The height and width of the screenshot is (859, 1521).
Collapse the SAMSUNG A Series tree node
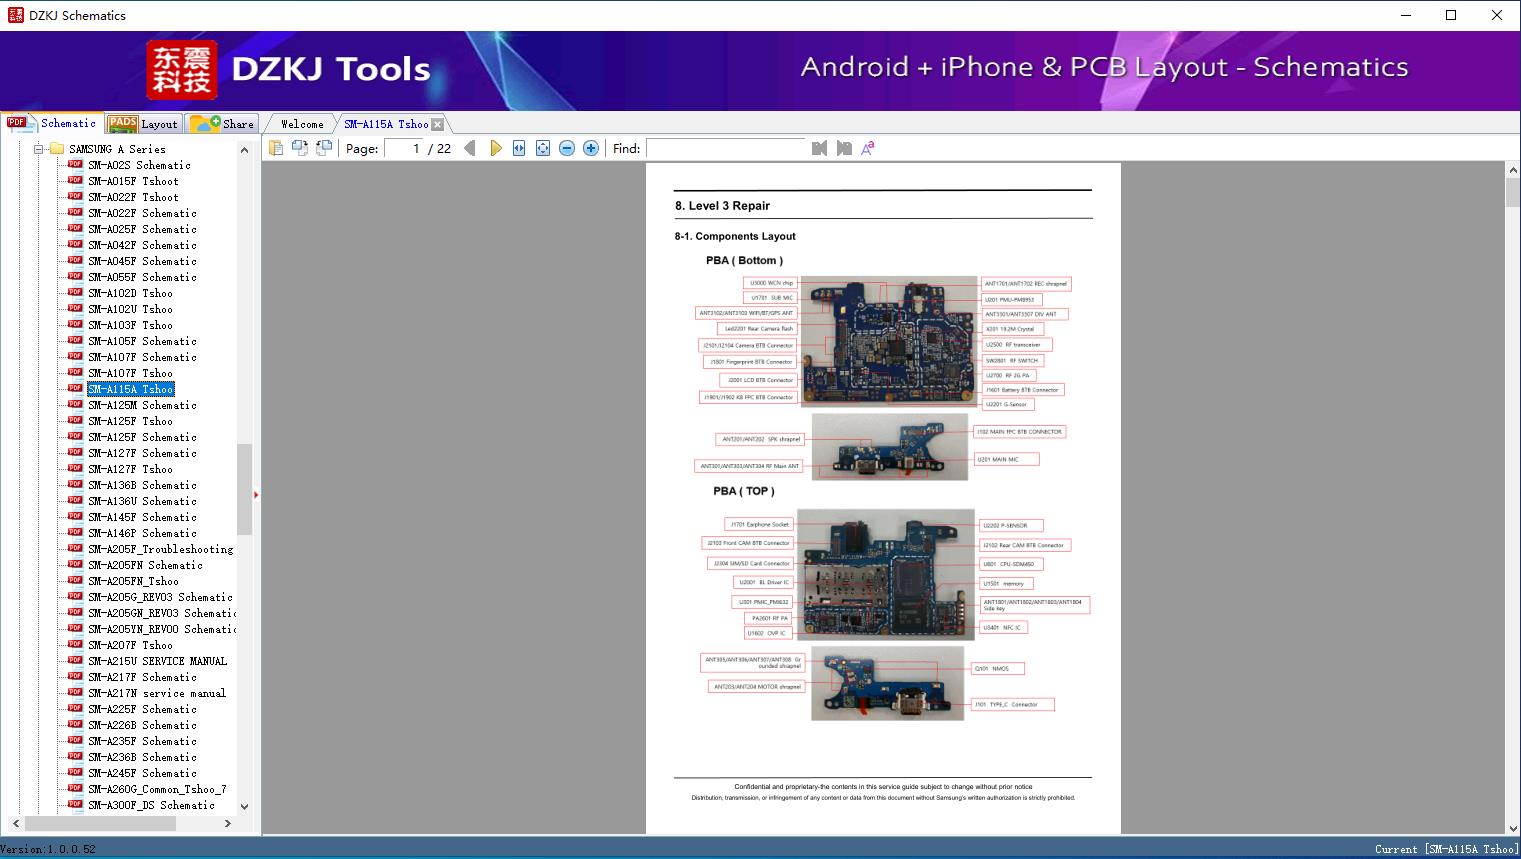39,149
